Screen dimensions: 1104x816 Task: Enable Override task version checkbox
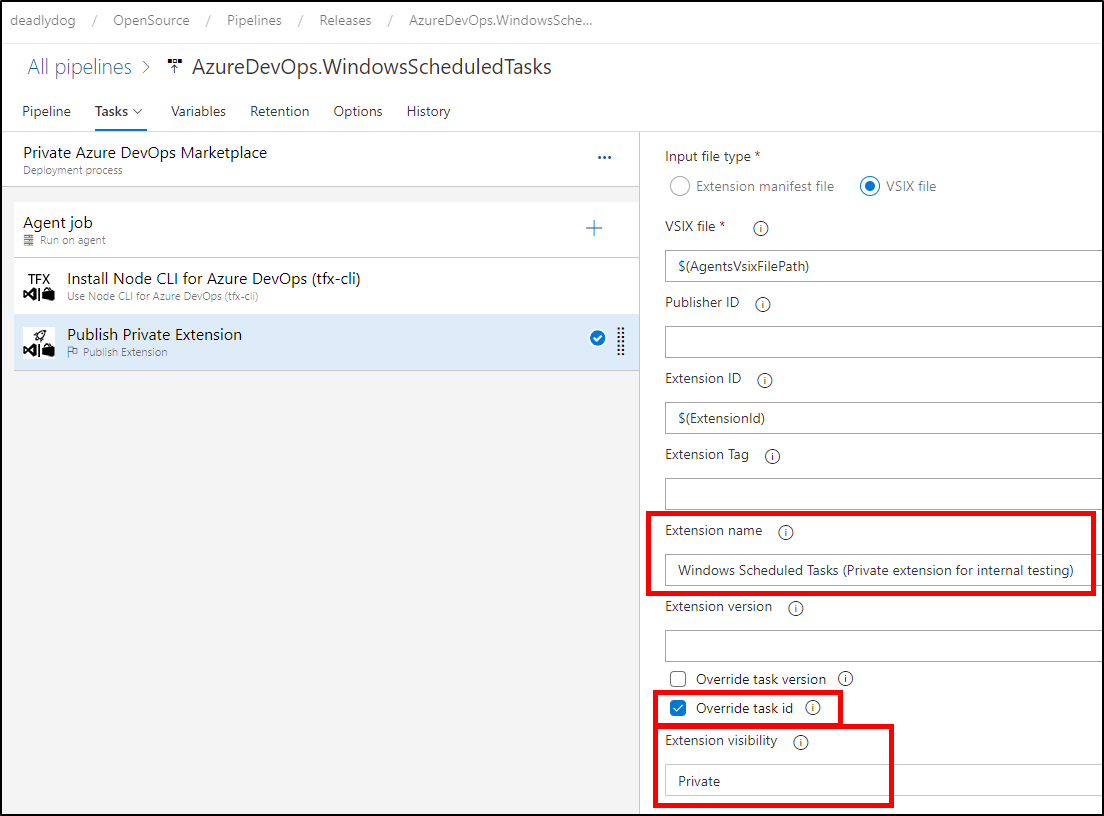678,679
